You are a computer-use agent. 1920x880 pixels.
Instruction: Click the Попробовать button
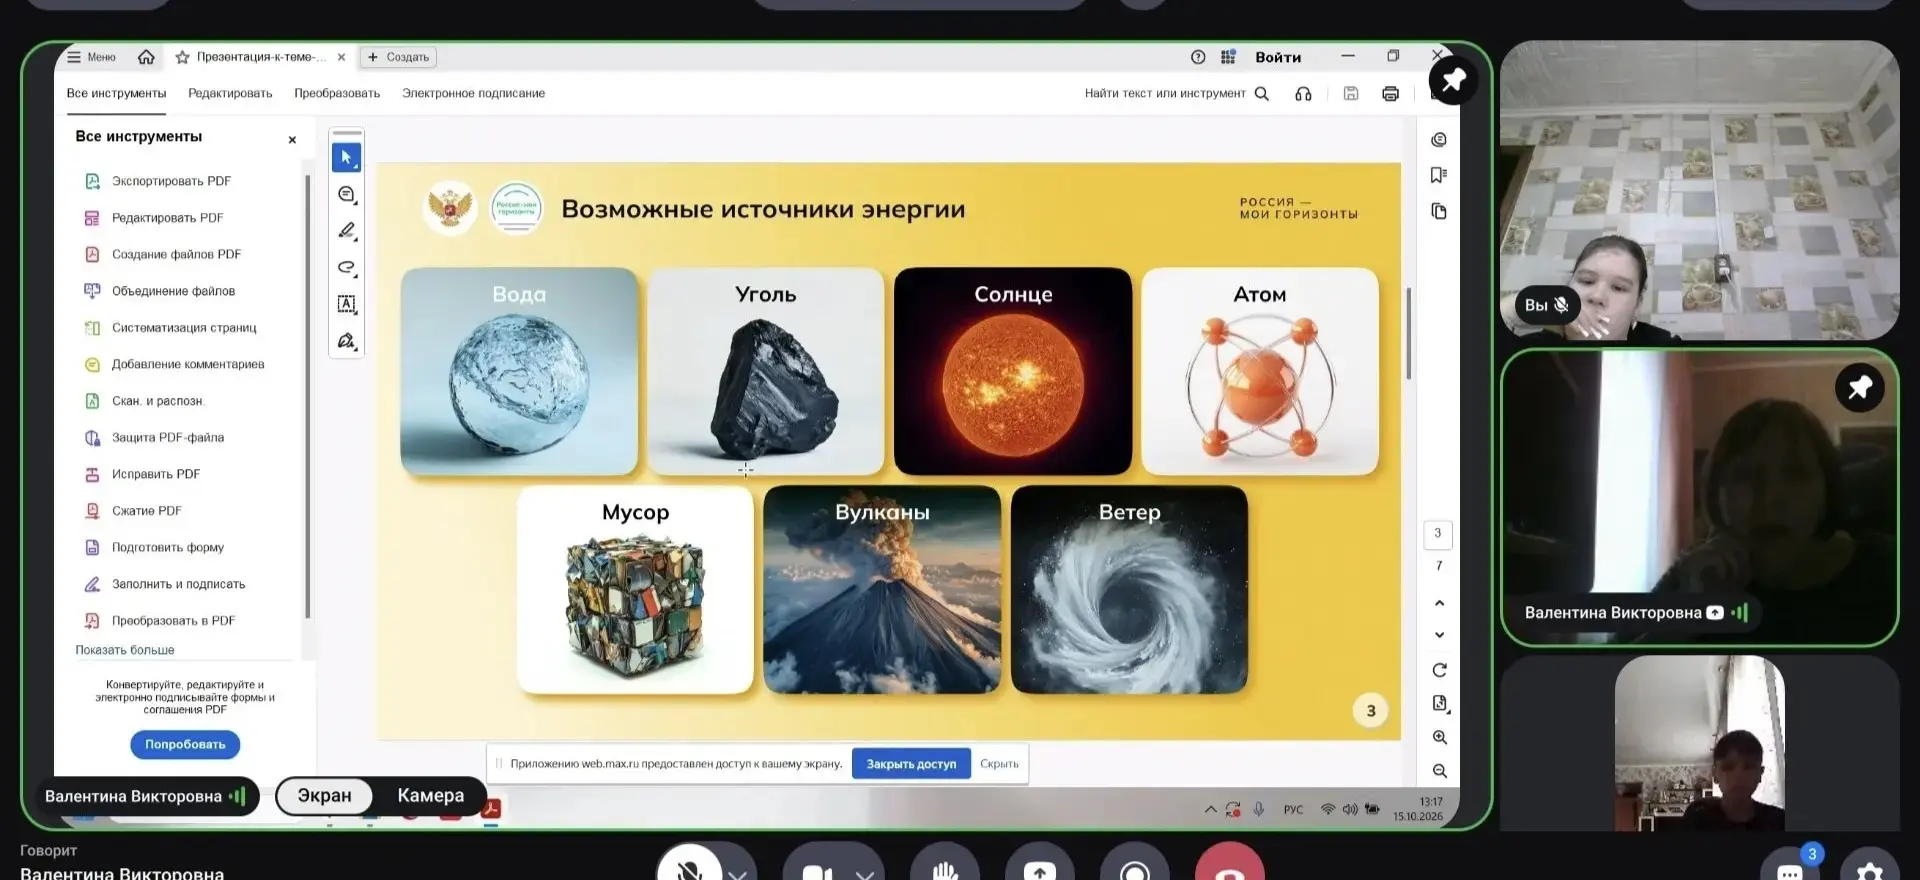tap(185, 744)
